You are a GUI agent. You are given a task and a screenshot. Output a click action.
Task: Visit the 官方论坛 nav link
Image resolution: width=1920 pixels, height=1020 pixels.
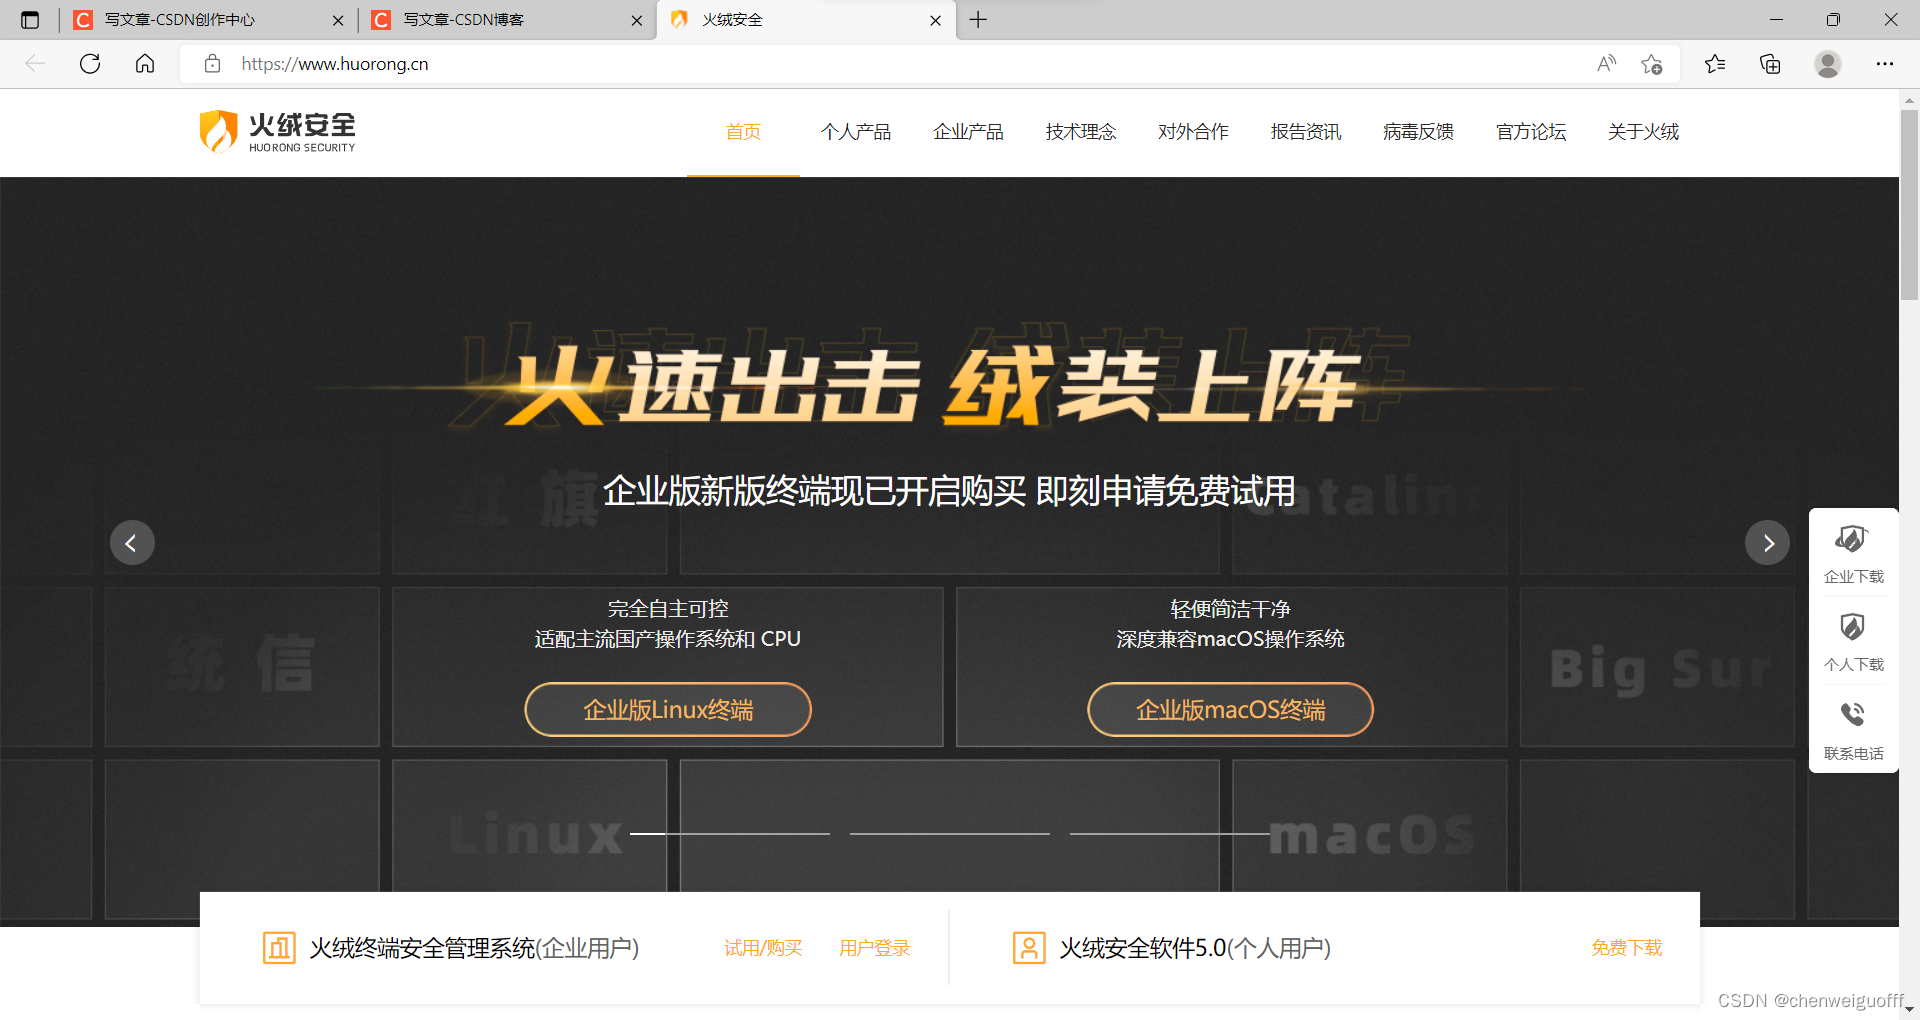click(1531, 132)
